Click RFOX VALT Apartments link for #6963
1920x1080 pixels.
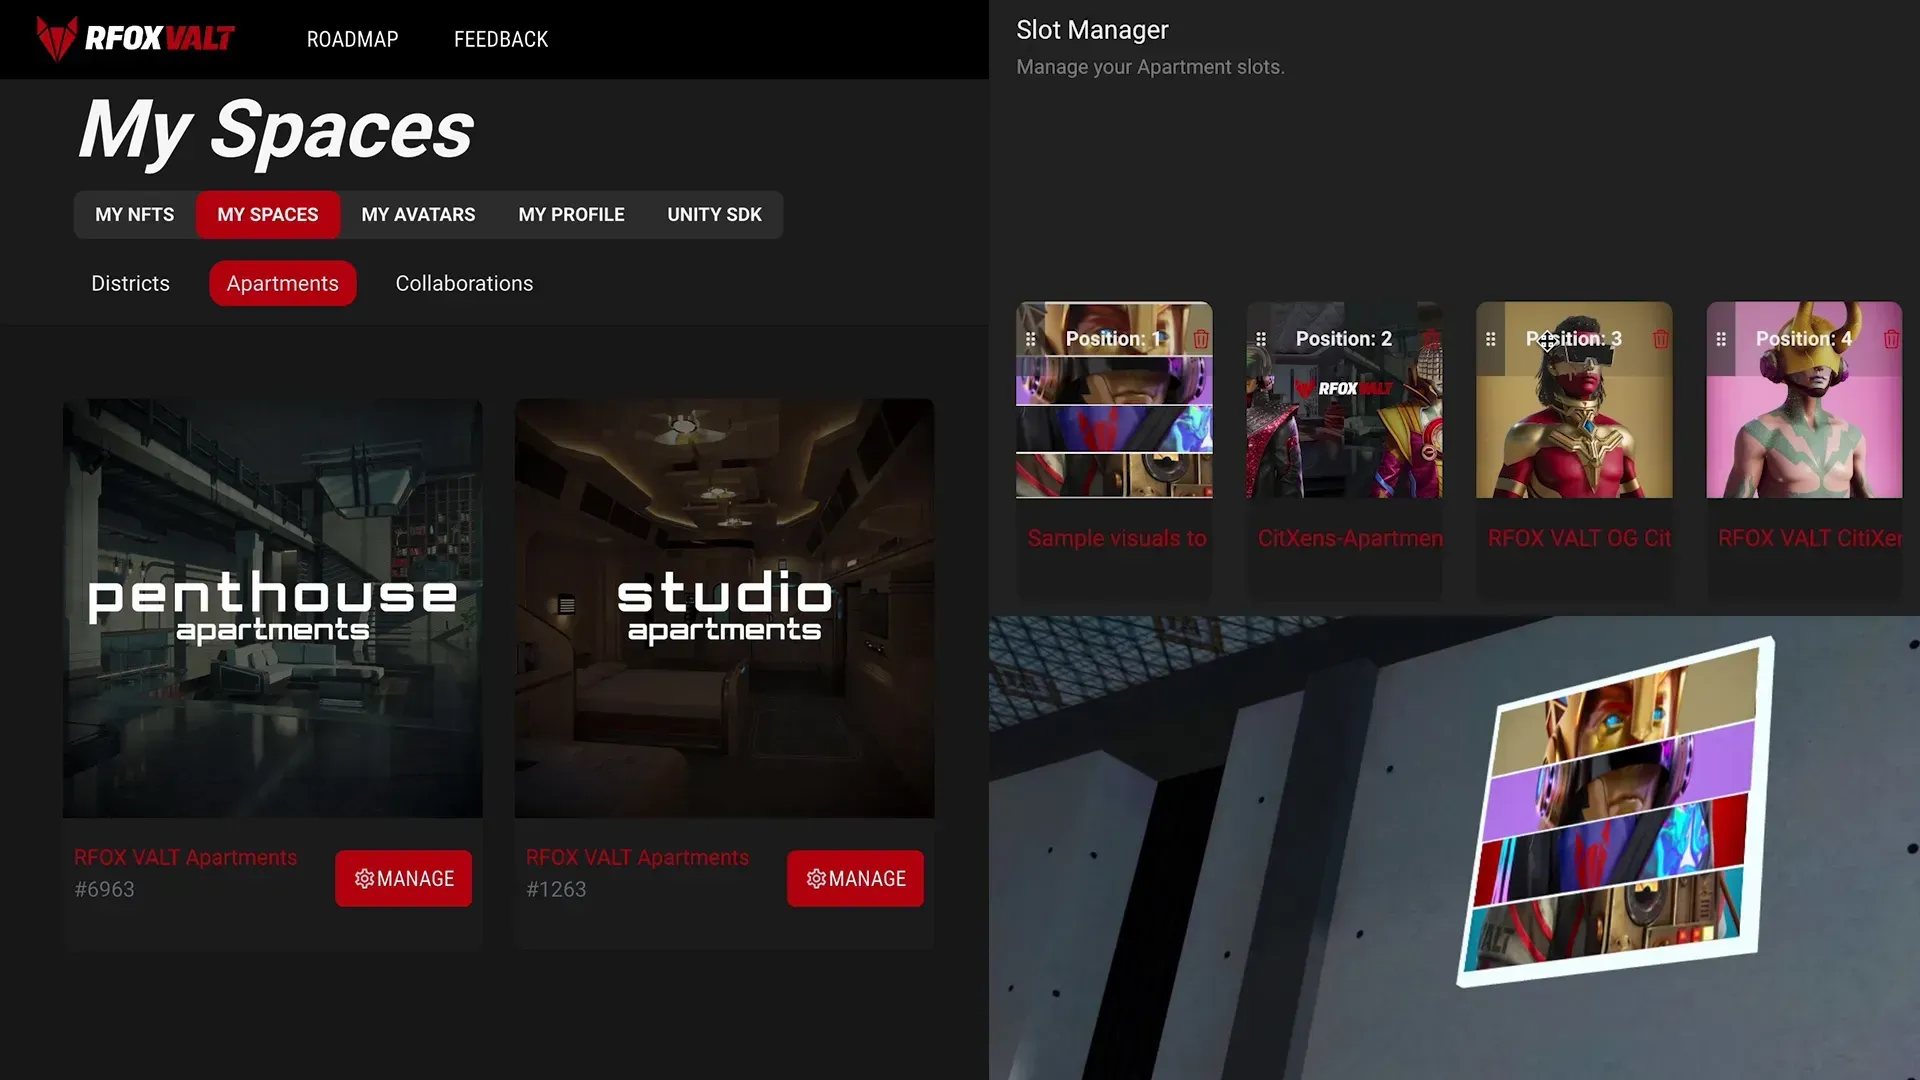coord(185,857)
